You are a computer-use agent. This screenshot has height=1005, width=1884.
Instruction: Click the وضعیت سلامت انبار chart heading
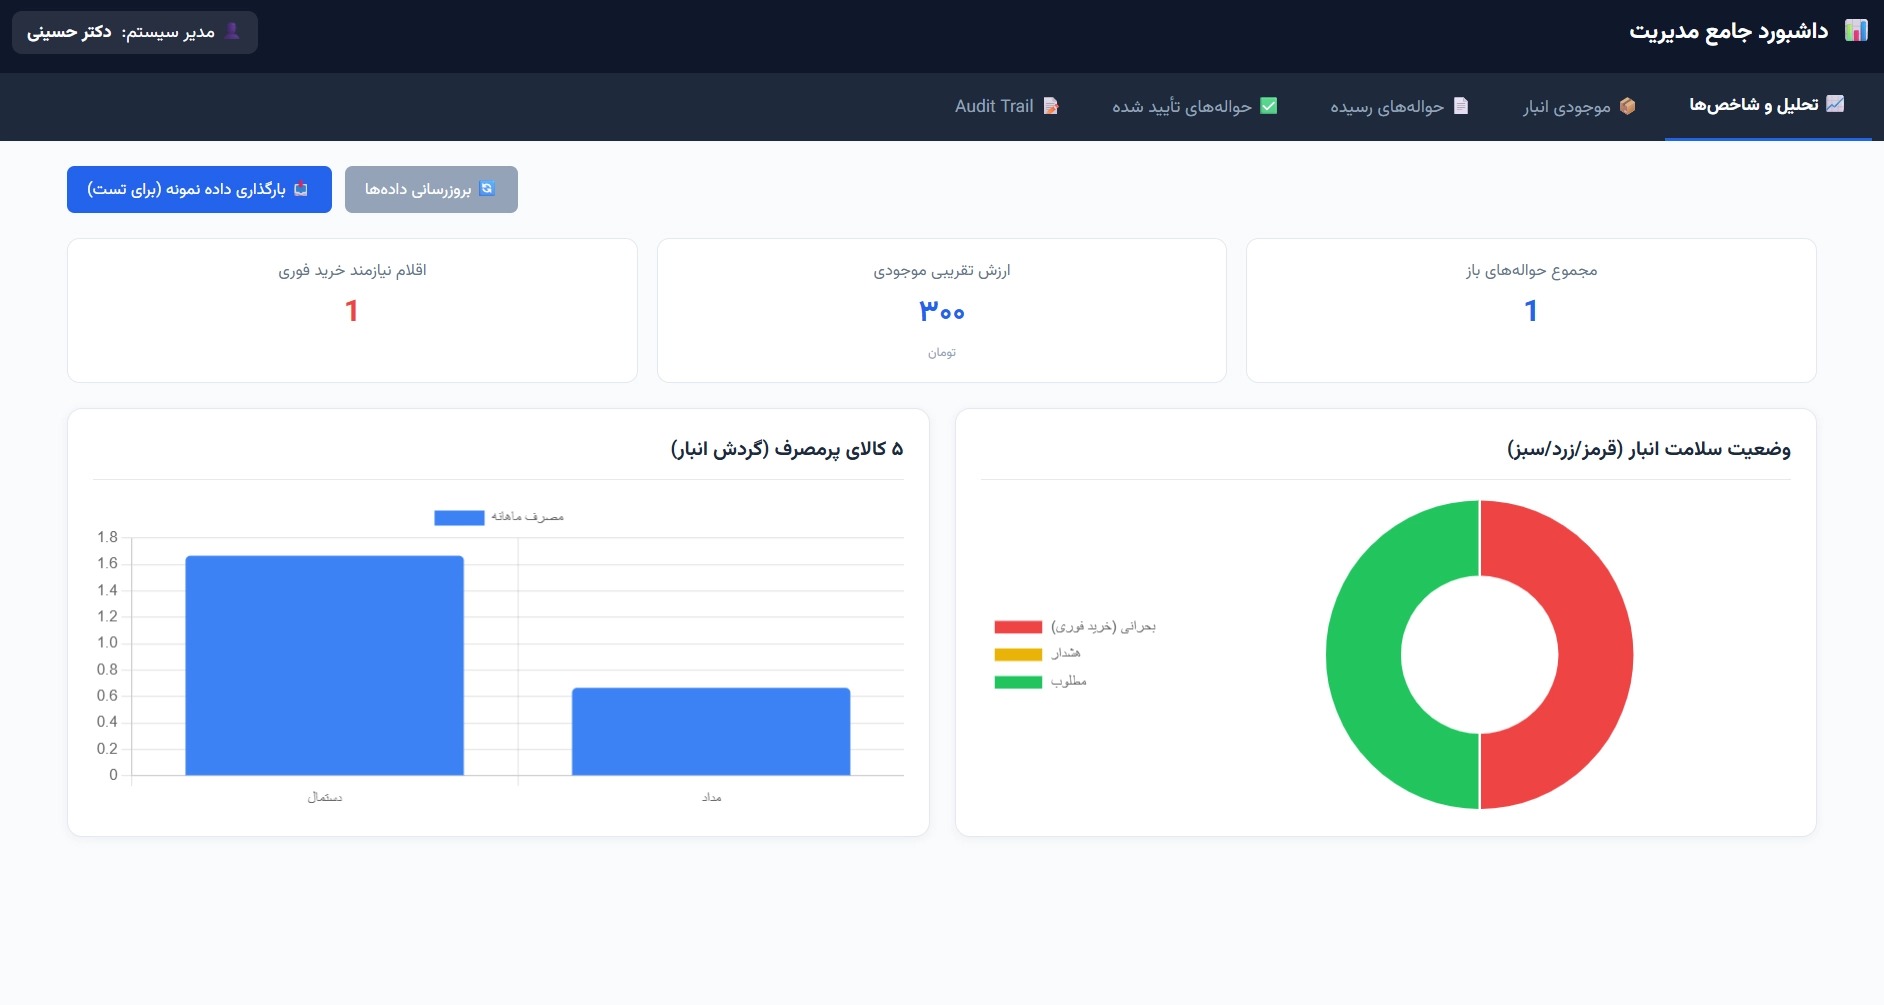click(1649, 449)
